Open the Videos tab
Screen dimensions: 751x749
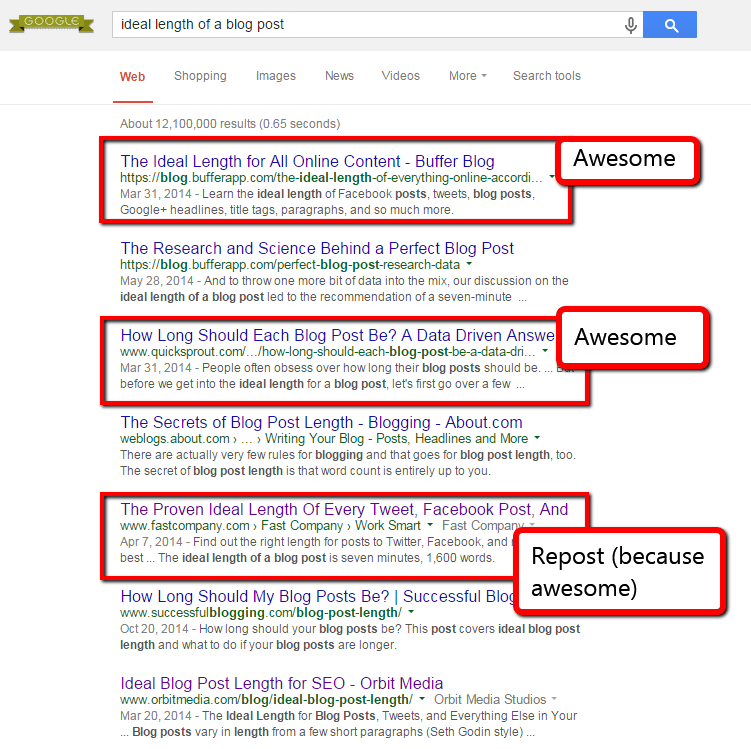tap(400, 76)
